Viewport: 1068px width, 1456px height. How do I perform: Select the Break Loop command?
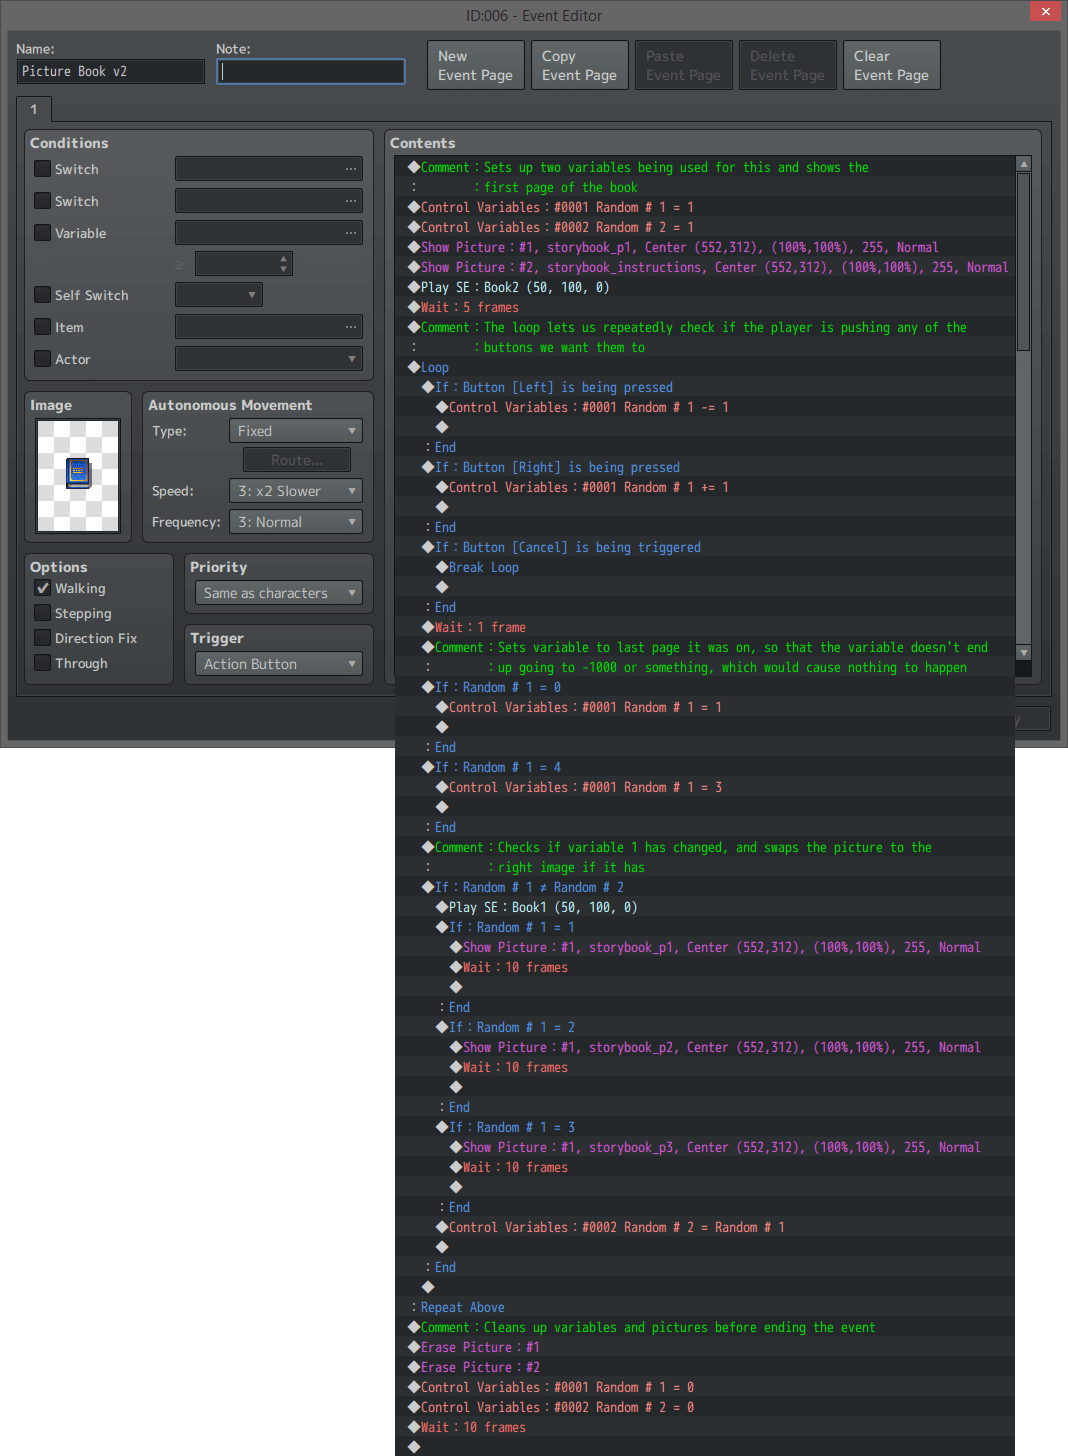click(x=705, y=567)
